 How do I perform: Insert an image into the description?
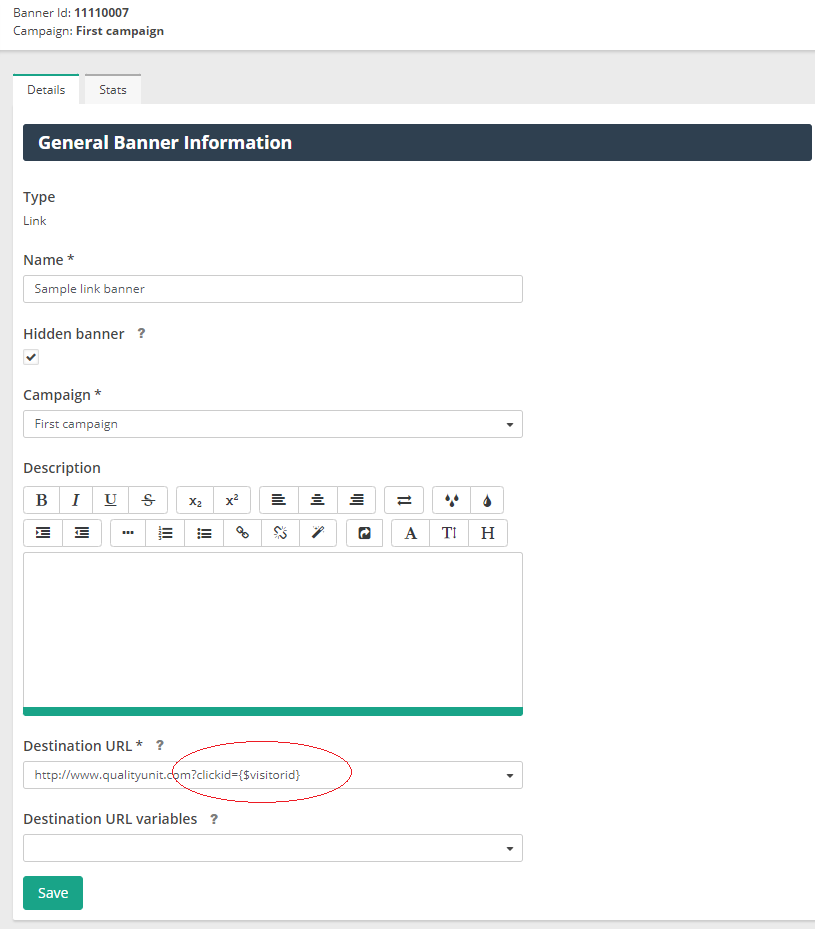[365, 533]
